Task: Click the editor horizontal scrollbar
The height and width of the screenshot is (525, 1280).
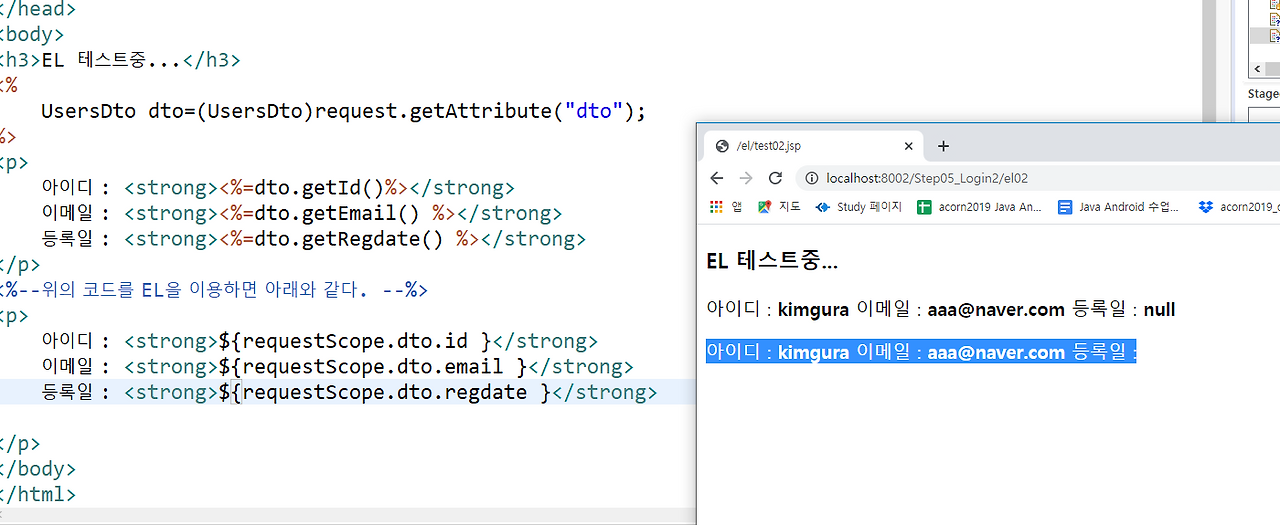Action: [x=347, y=515]
